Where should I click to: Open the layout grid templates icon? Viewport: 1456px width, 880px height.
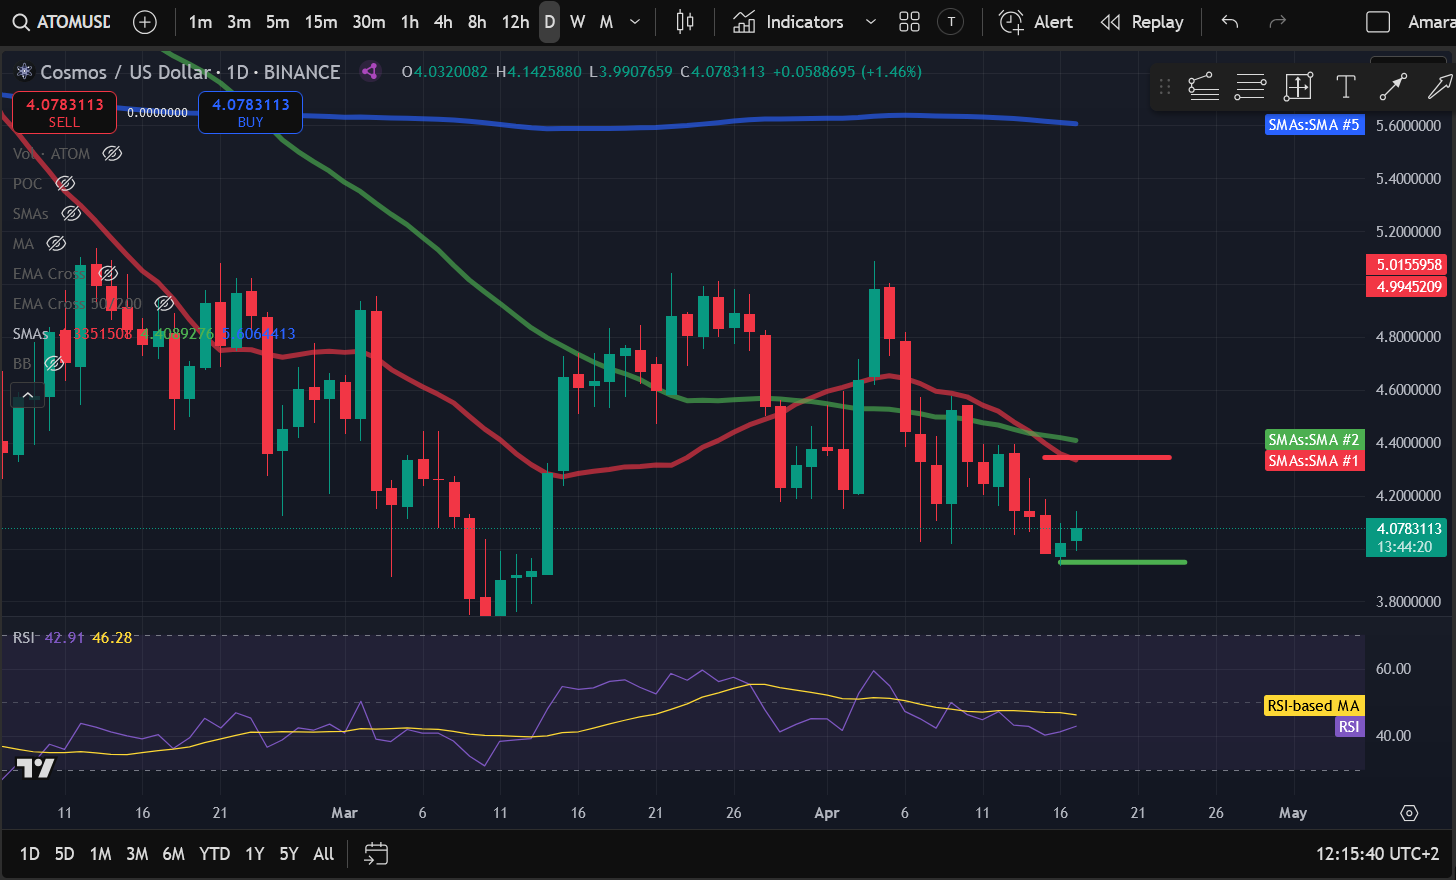(909, 22)
